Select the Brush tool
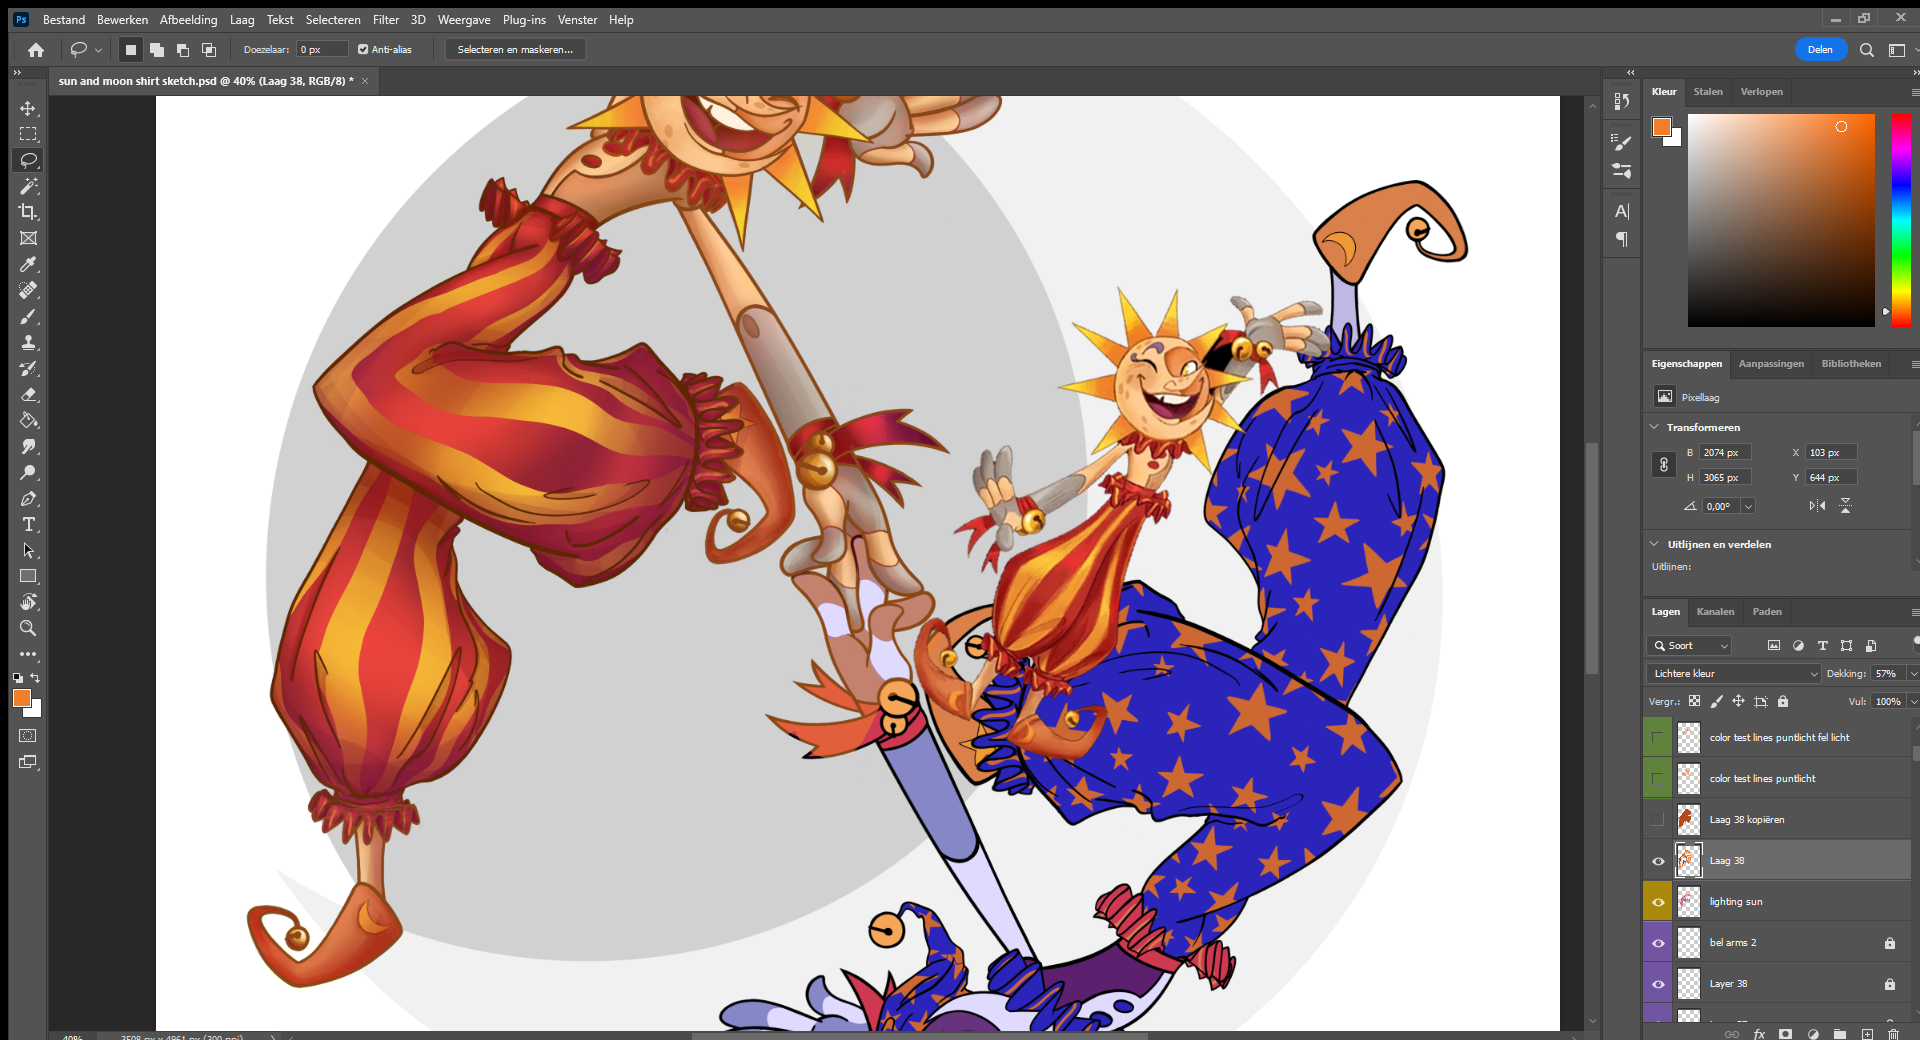The height and width of the screenshot is (1040, 1920). 28,316
